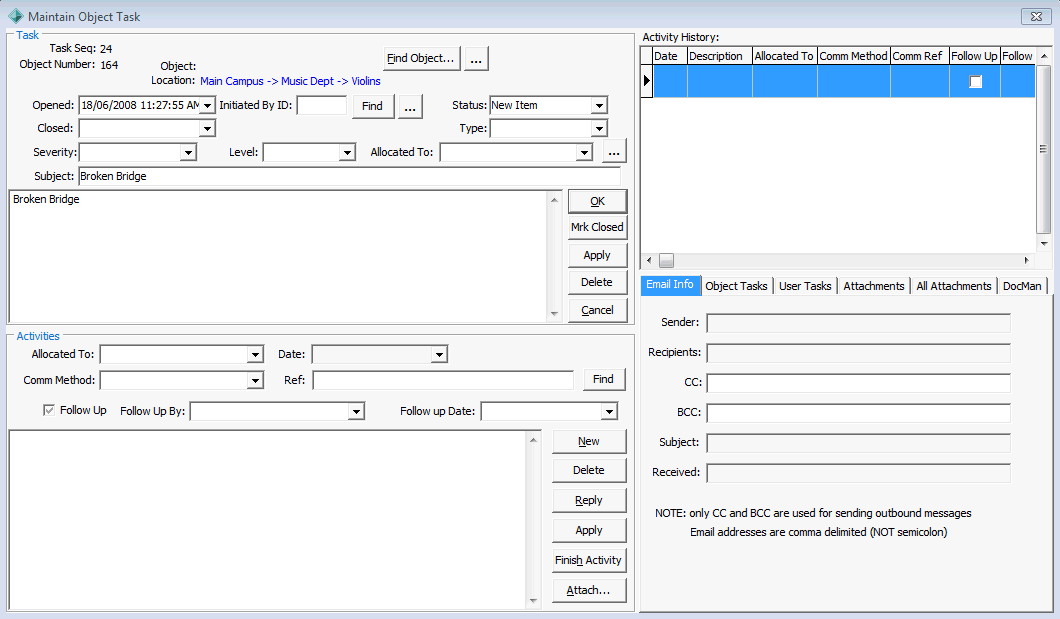Click the Ref input field
This screenshot has width=1060, height=619.
click(443, 380)
